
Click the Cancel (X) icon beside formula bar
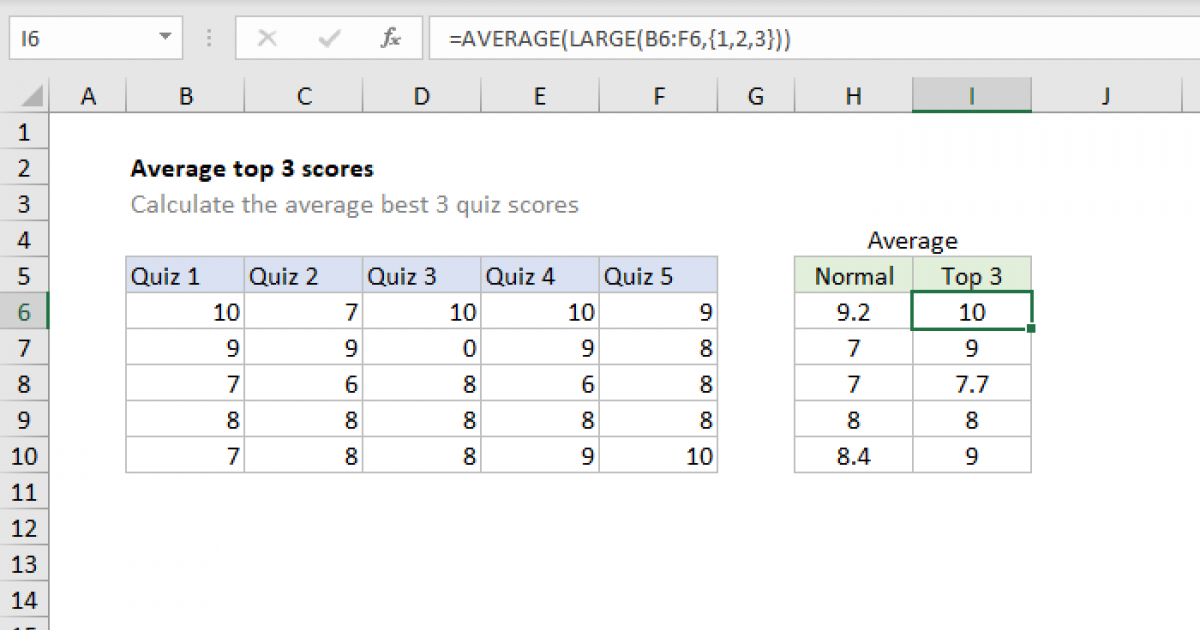(x=268, y=38)
